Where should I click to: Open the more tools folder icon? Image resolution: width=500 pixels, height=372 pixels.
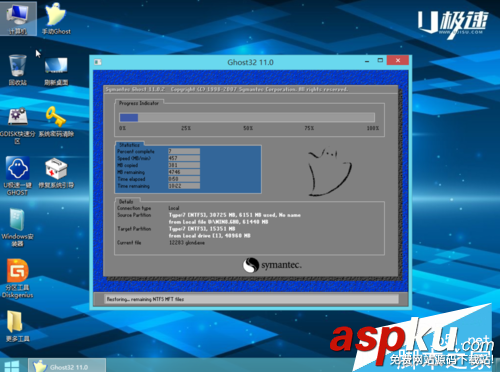17,327
